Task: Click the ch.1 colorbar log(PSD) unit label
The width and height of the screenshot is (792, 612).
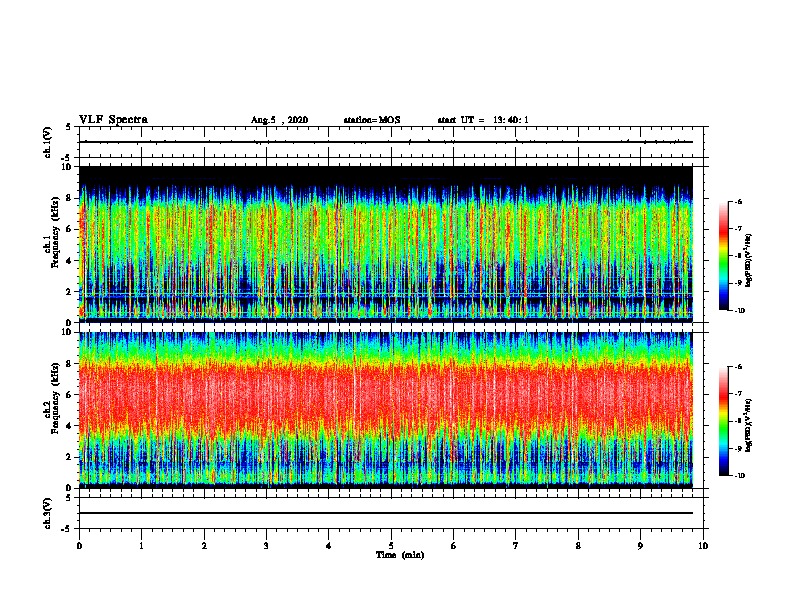Action: 749,261
